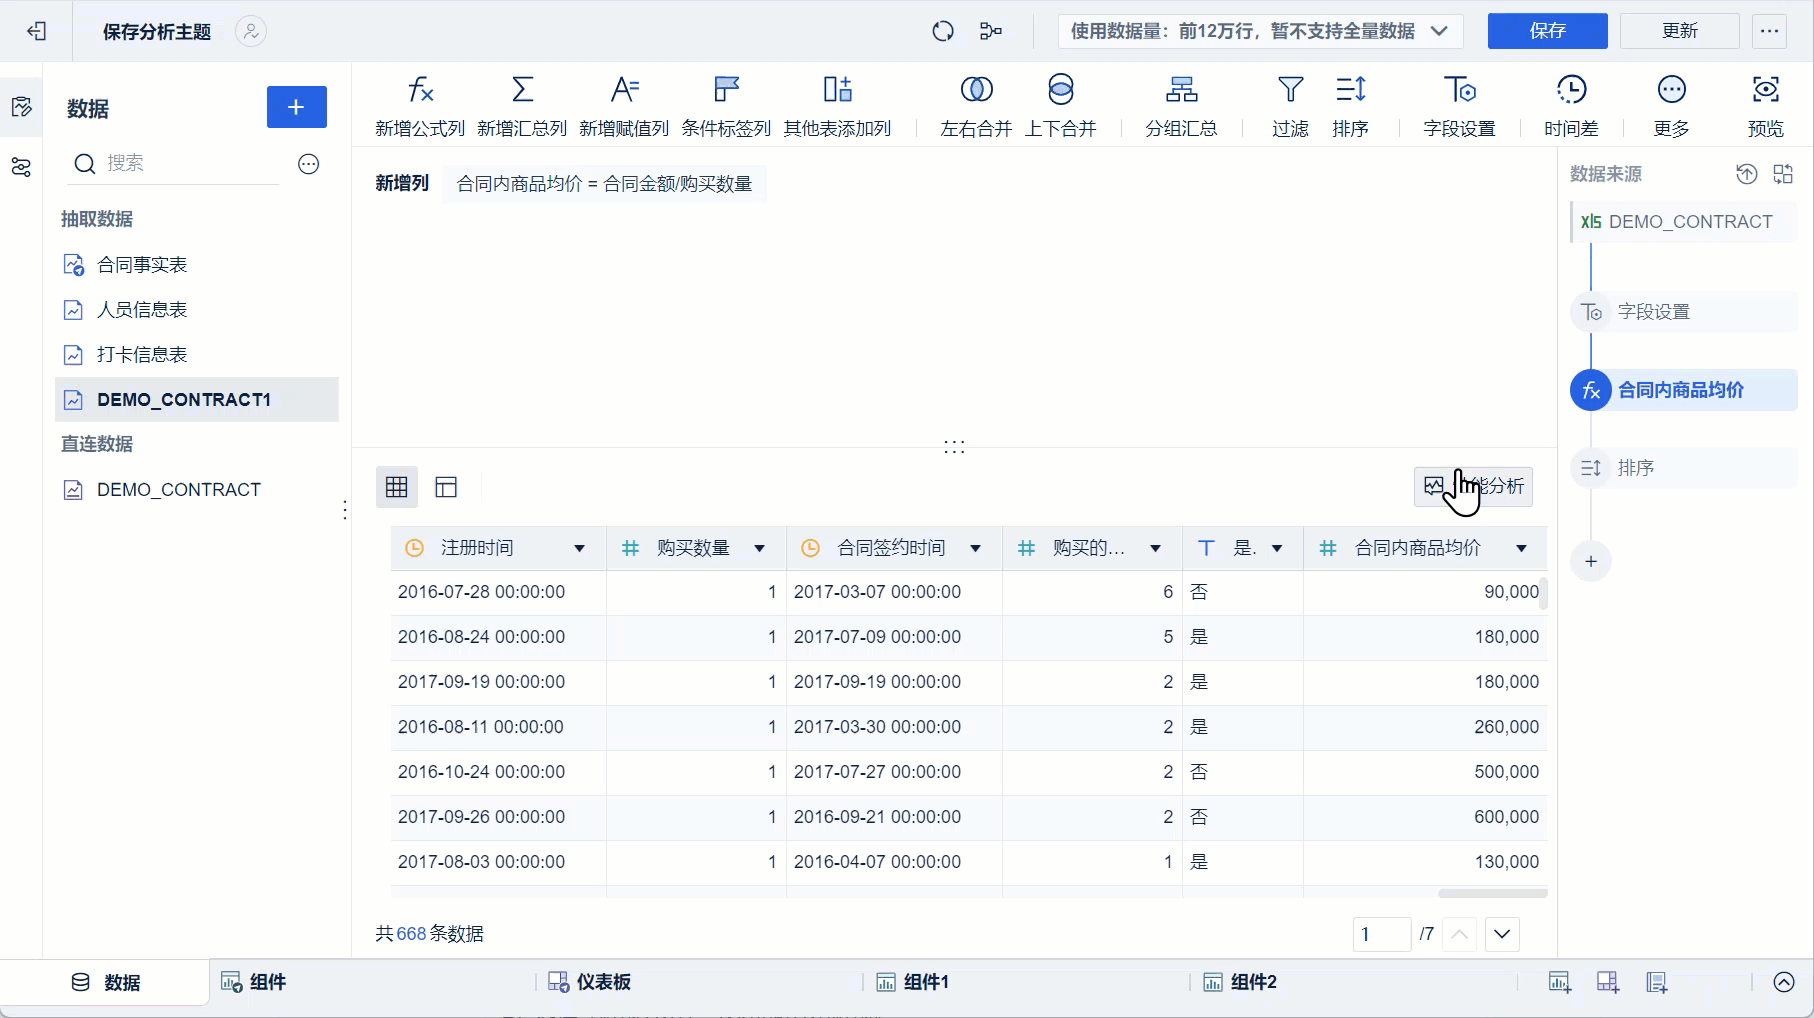Select DEMO_CONTRACT1 in the data list
The height and width of the screenshot is (1018, 1814).
click(x=197, y=400)
